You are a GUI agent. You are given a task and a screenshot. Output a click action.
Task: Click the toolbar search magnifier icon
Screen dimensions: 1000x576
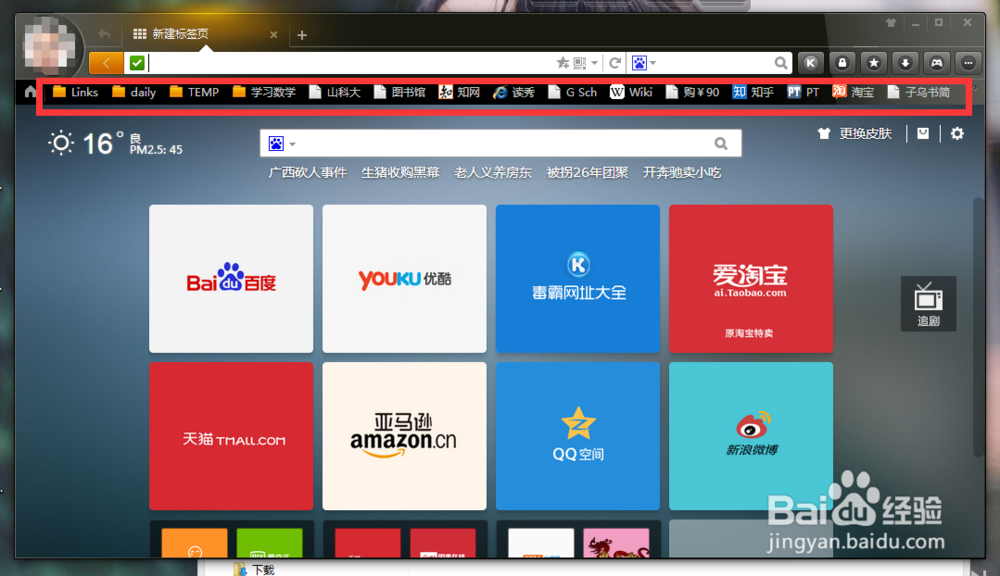pyautogui.click(x=781, y=63)
